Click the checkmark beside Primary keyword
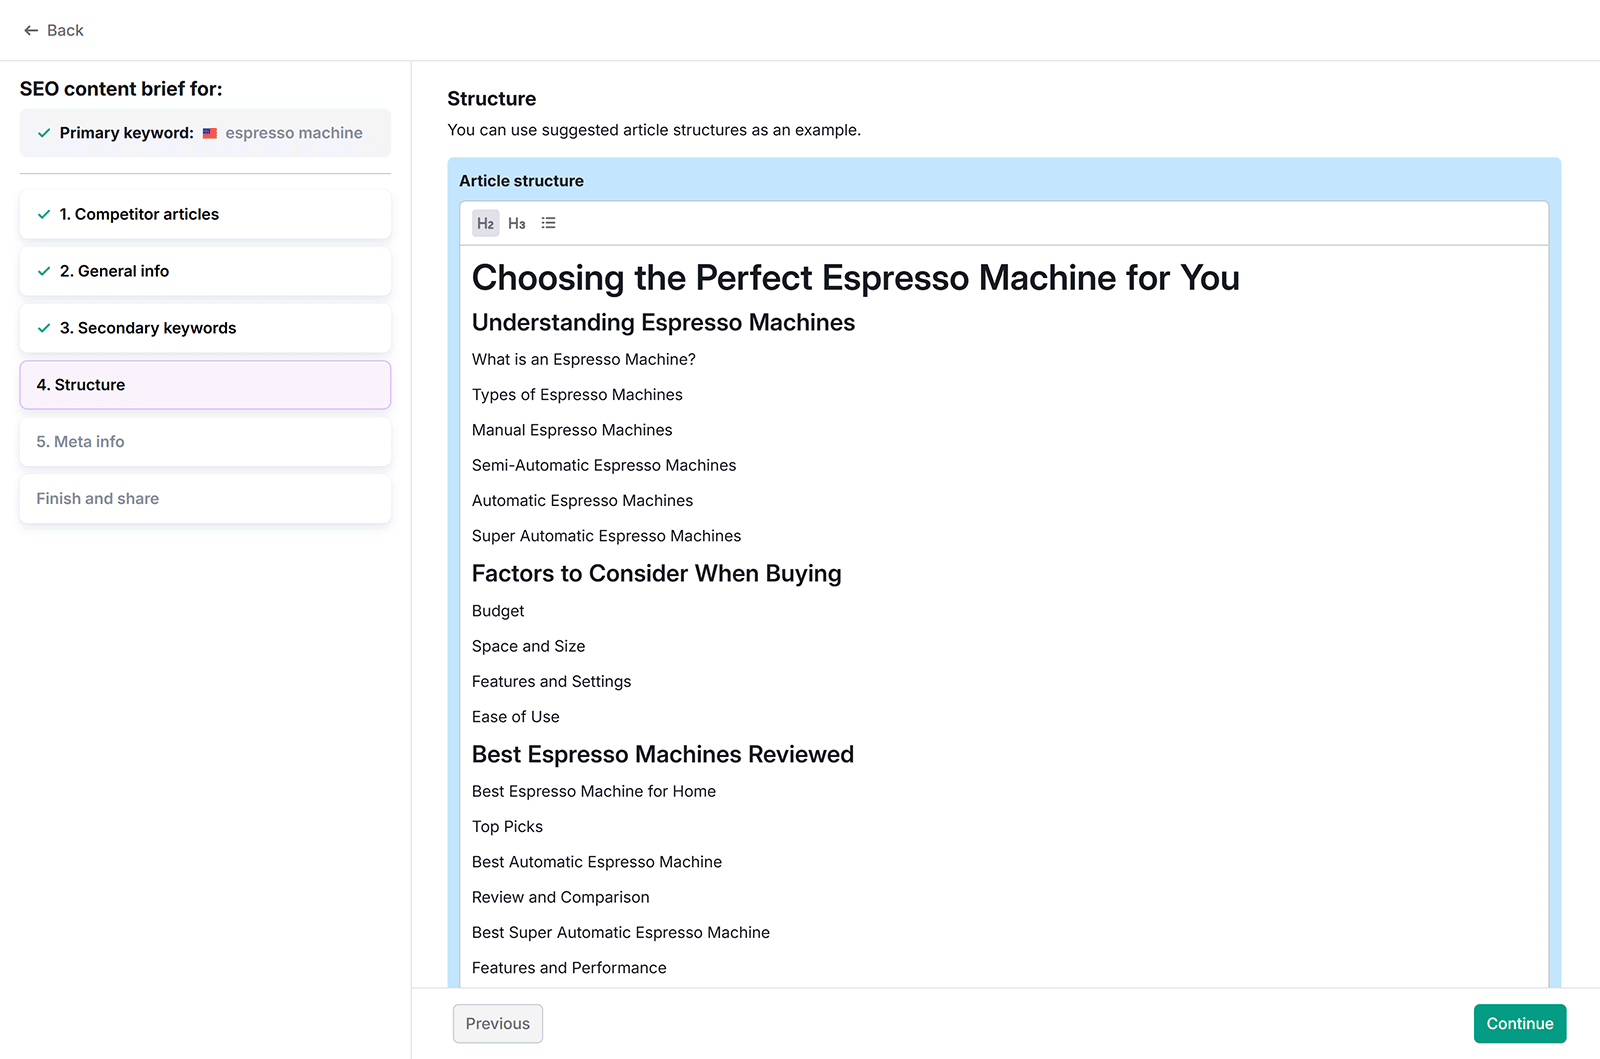Image resolution: width=1600 pixels, height=1059 pixels. click(x=43, y=132)
